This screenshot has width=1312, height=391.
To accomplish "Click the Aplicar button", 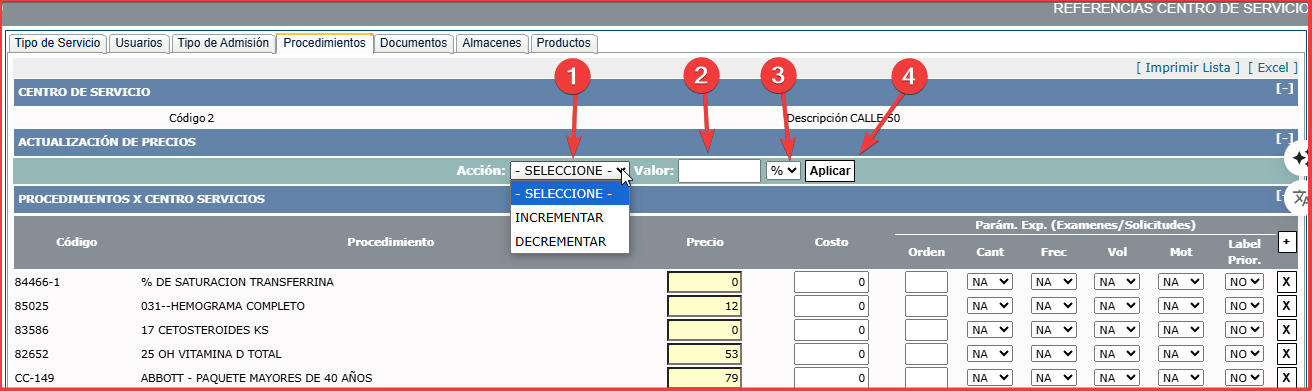I will [x=830, y=171].
